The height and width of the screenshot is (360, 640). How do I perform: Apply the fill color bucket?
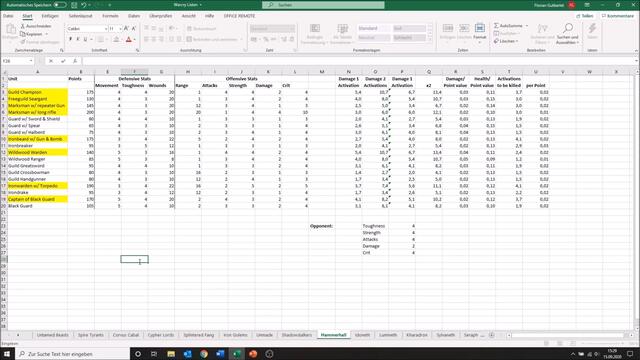[x=116, y=40]
